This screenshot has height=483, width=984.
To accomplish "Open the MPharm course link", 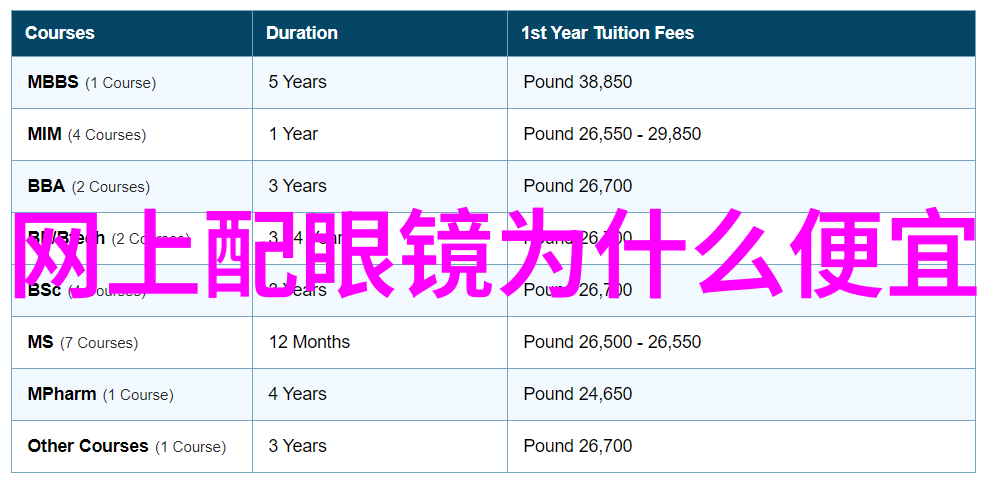I will pos(62,395).
